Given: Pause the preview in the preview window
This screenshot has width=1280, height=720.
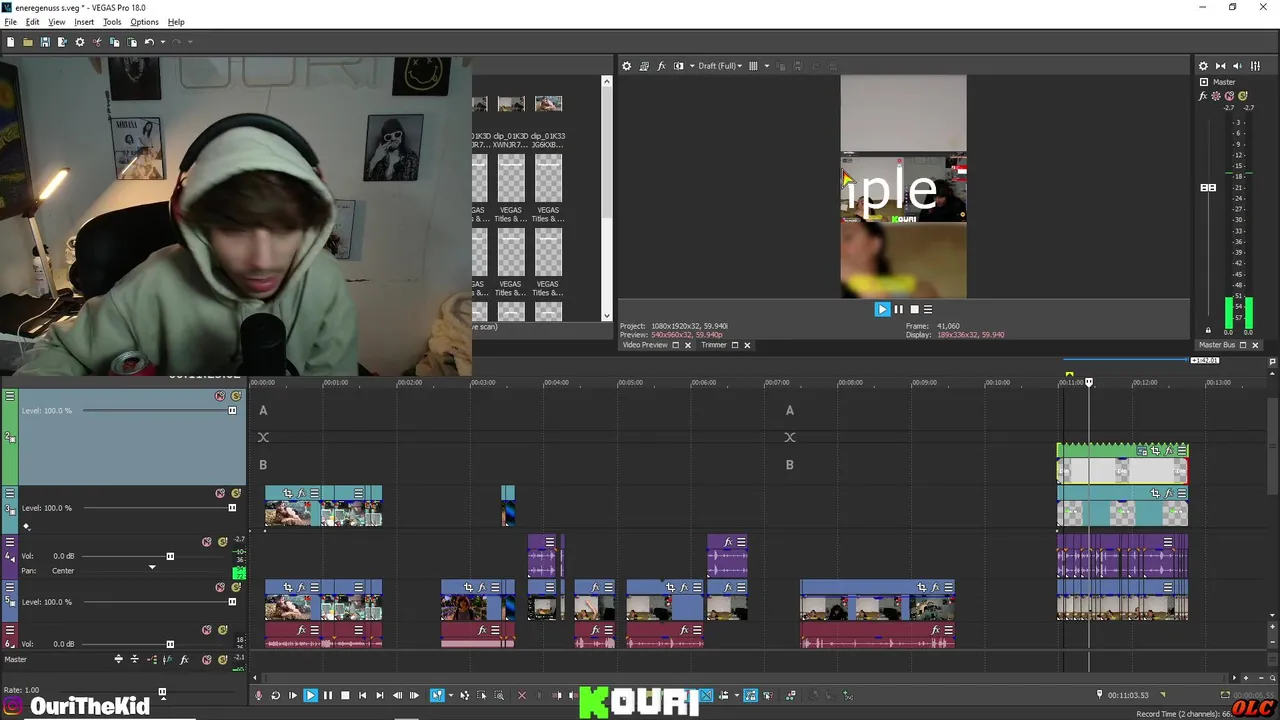Looking at the screenshot, I should pyautogui.click(x=898, y=309).
